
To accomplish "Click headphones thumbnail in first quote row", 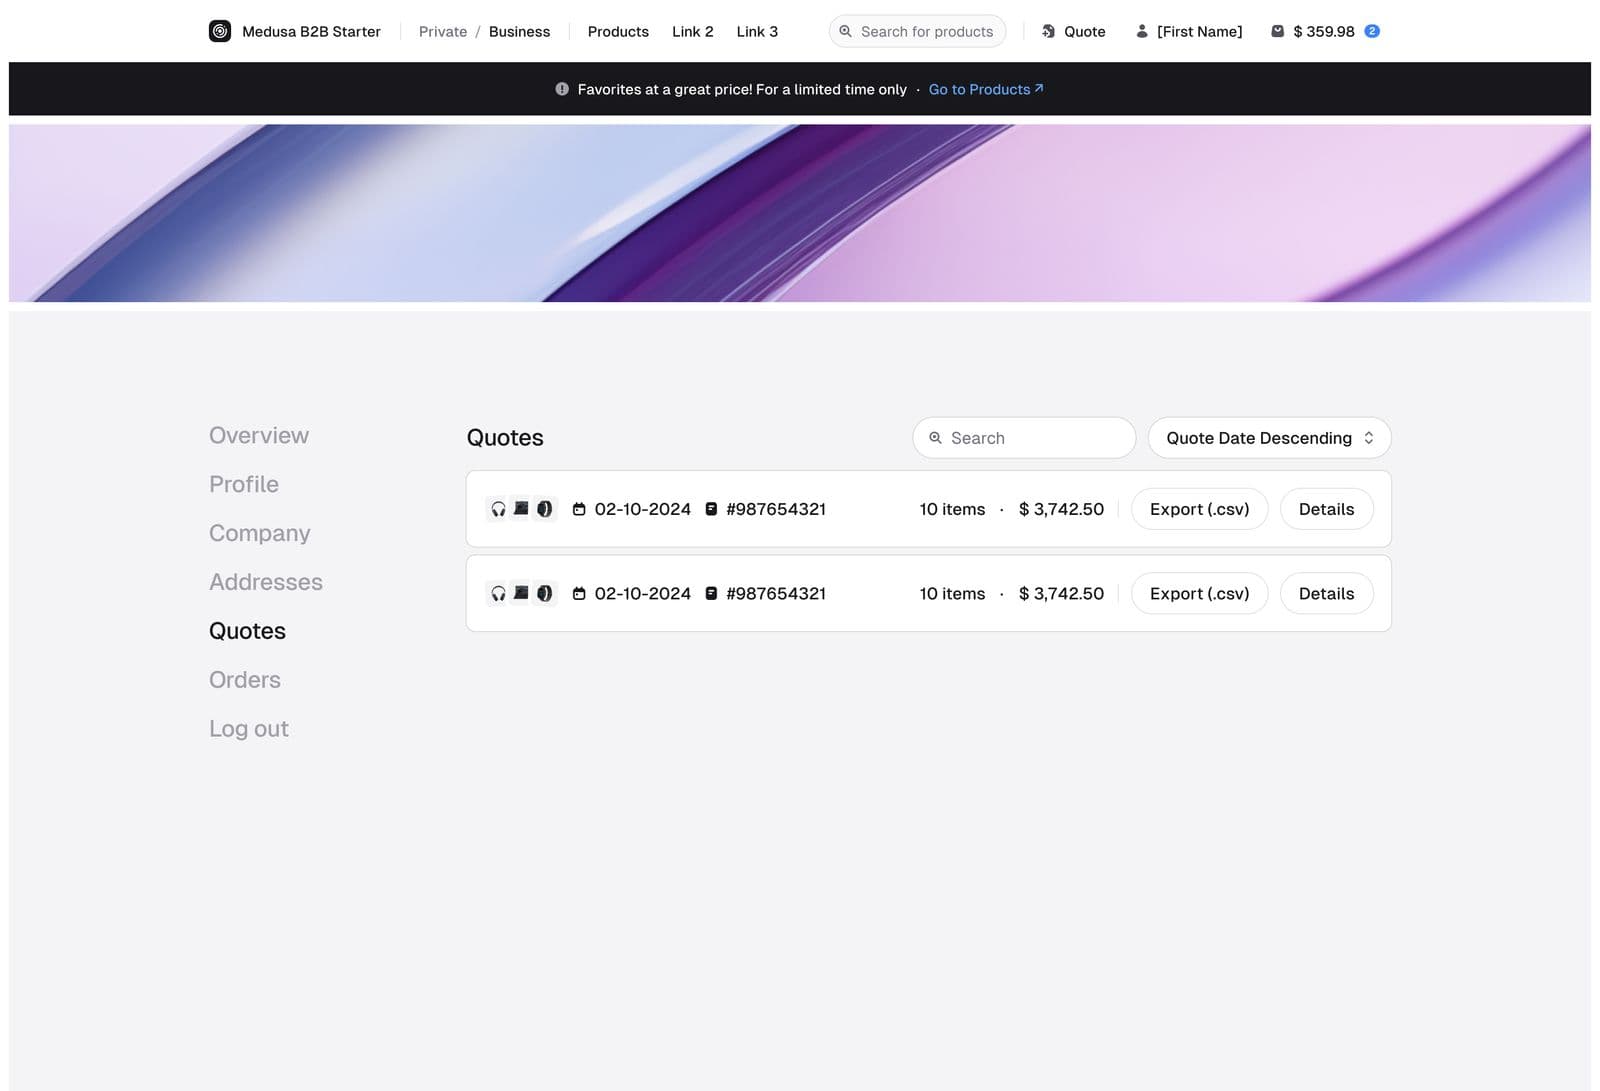I will tap(498, 509).
